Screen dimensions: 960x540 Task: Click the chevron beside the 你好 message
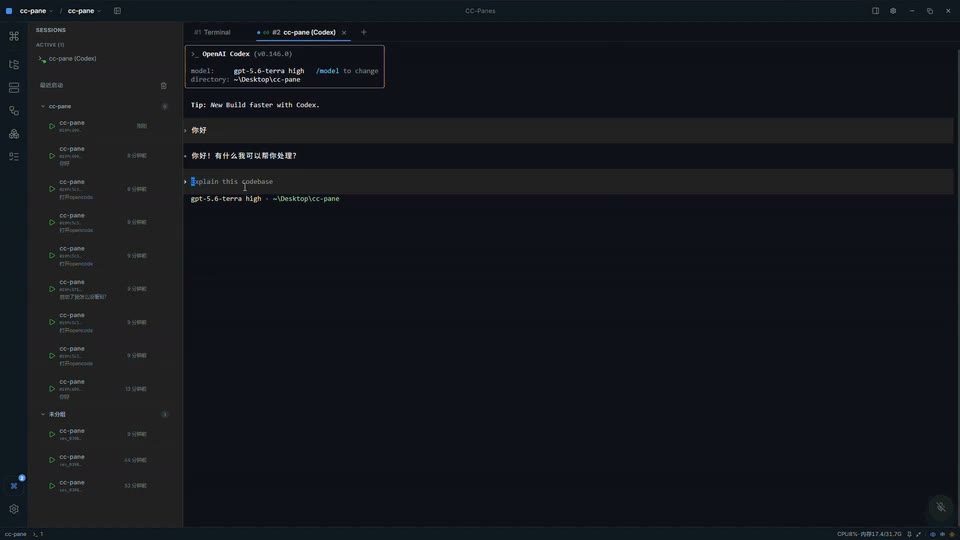(x=186, y=130)
